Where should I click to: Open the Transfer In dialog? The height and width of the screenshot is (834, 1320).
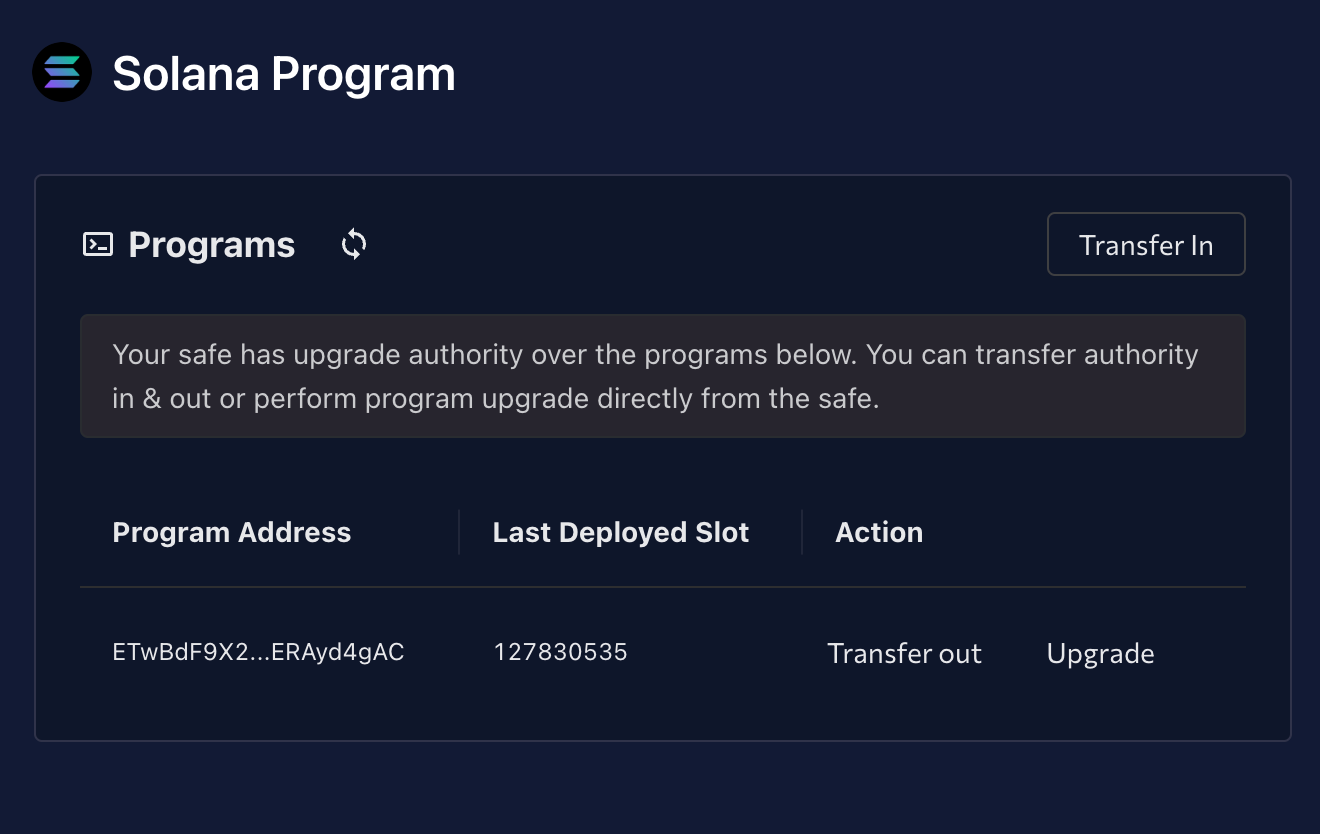point(1146,244)
